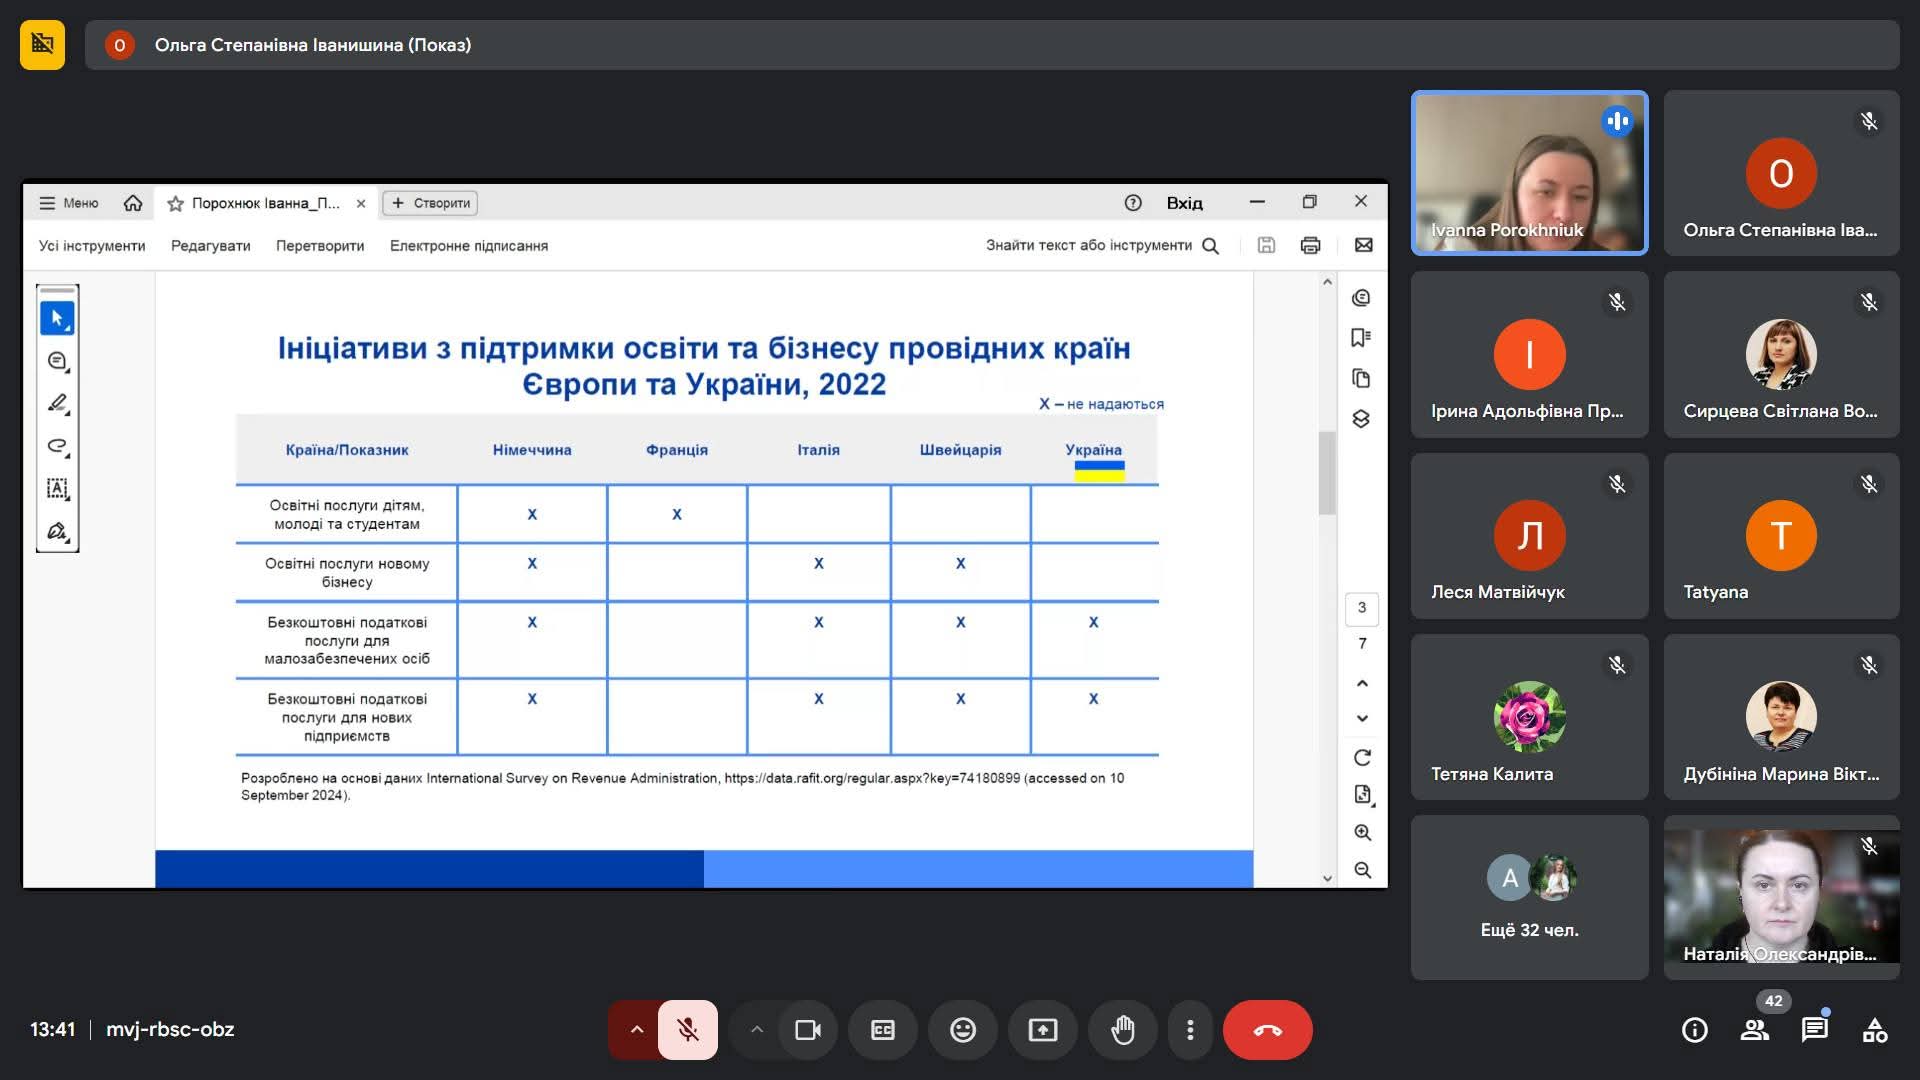The height and width of the screenshot is (1080, 1920).
Task: Expand video settings arrow next to camera
Action: (x=756, y=1029)
